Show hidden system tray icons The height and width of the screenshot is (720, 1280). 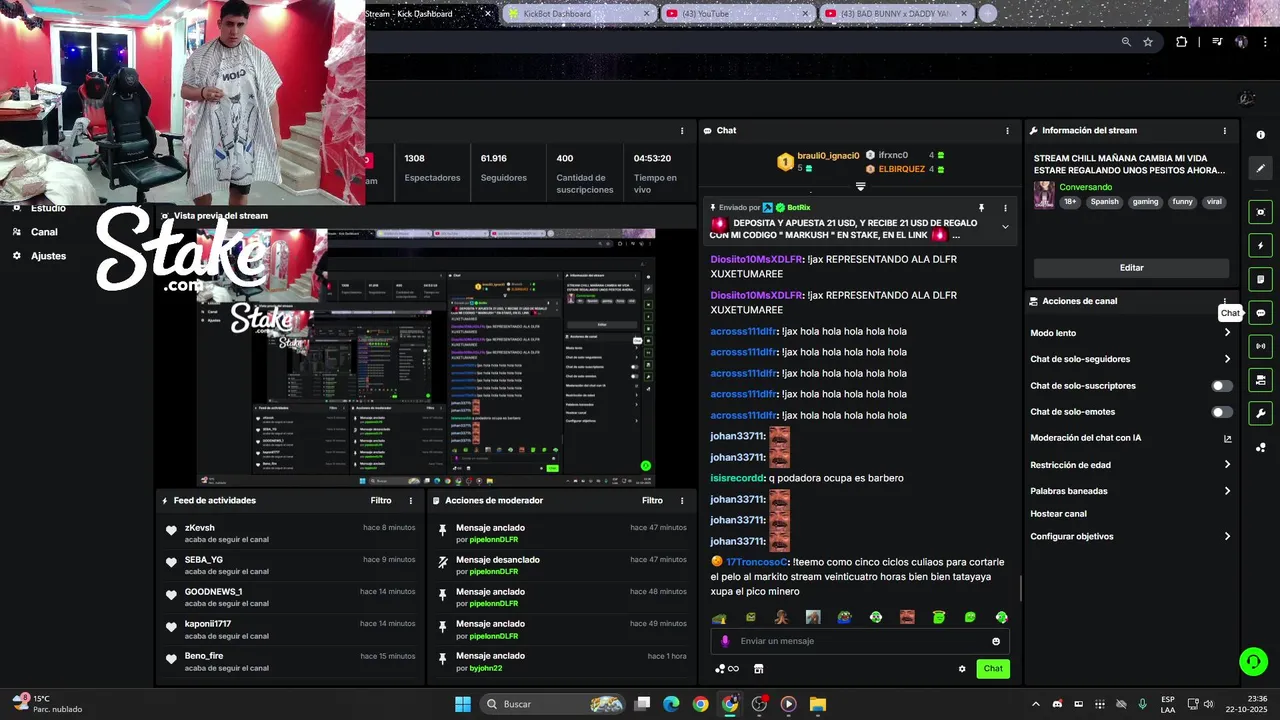[1035, 704]
